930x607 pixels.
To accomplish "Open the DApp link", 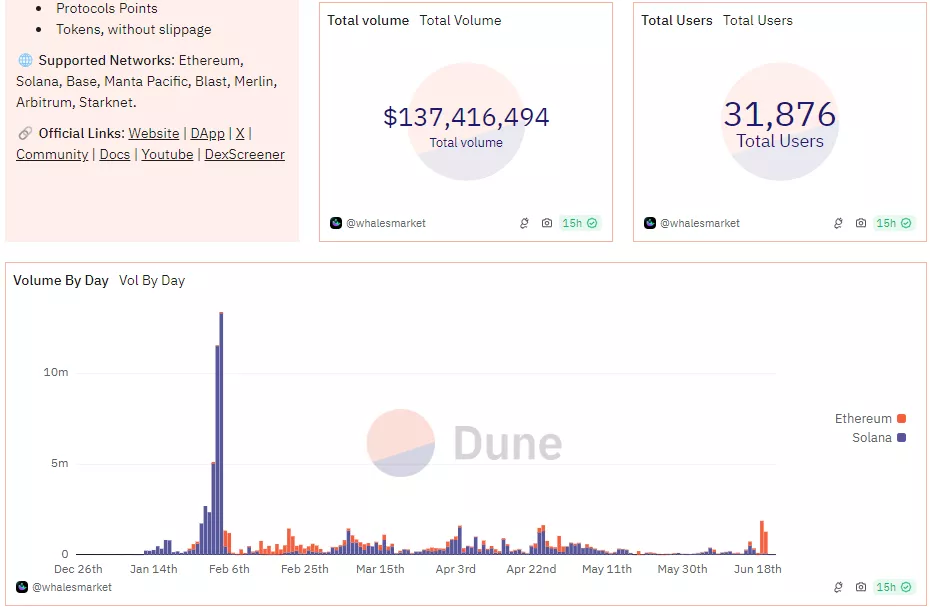I will tap(207, 133).
